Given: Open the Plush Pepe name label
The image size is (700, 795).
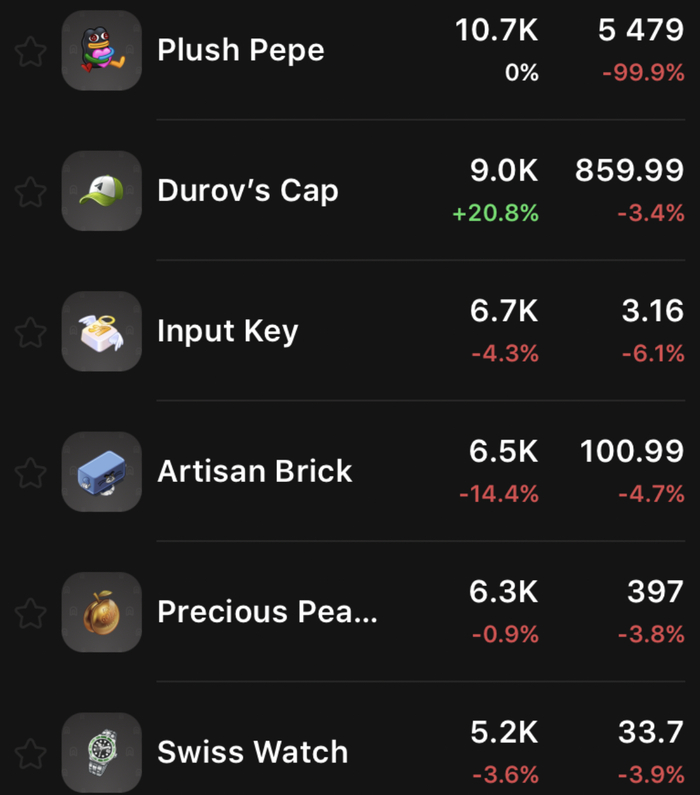Looking at the screenshot, I should 241,51.
